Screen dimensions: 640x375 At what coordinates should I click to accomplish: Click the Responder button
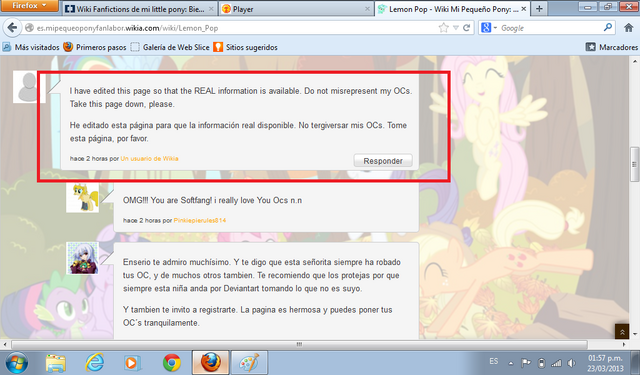(x=383, y=161)
